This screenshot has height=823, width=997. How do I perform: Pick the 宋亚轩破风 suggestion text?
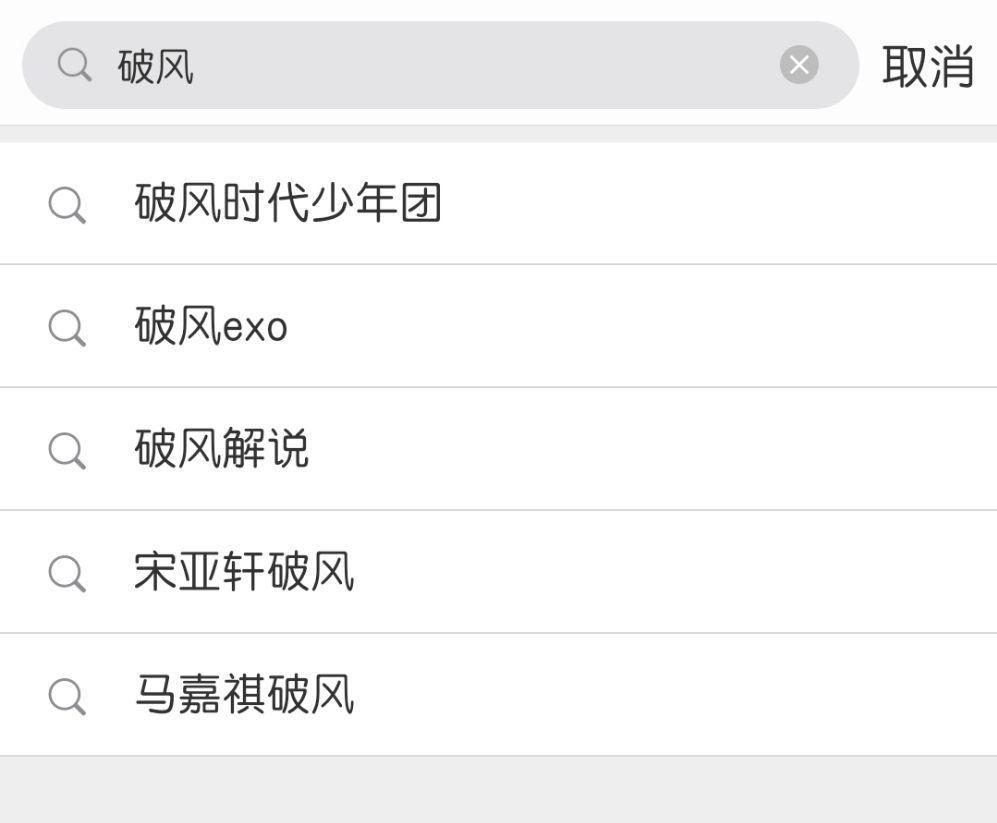[x=244, y=573]
